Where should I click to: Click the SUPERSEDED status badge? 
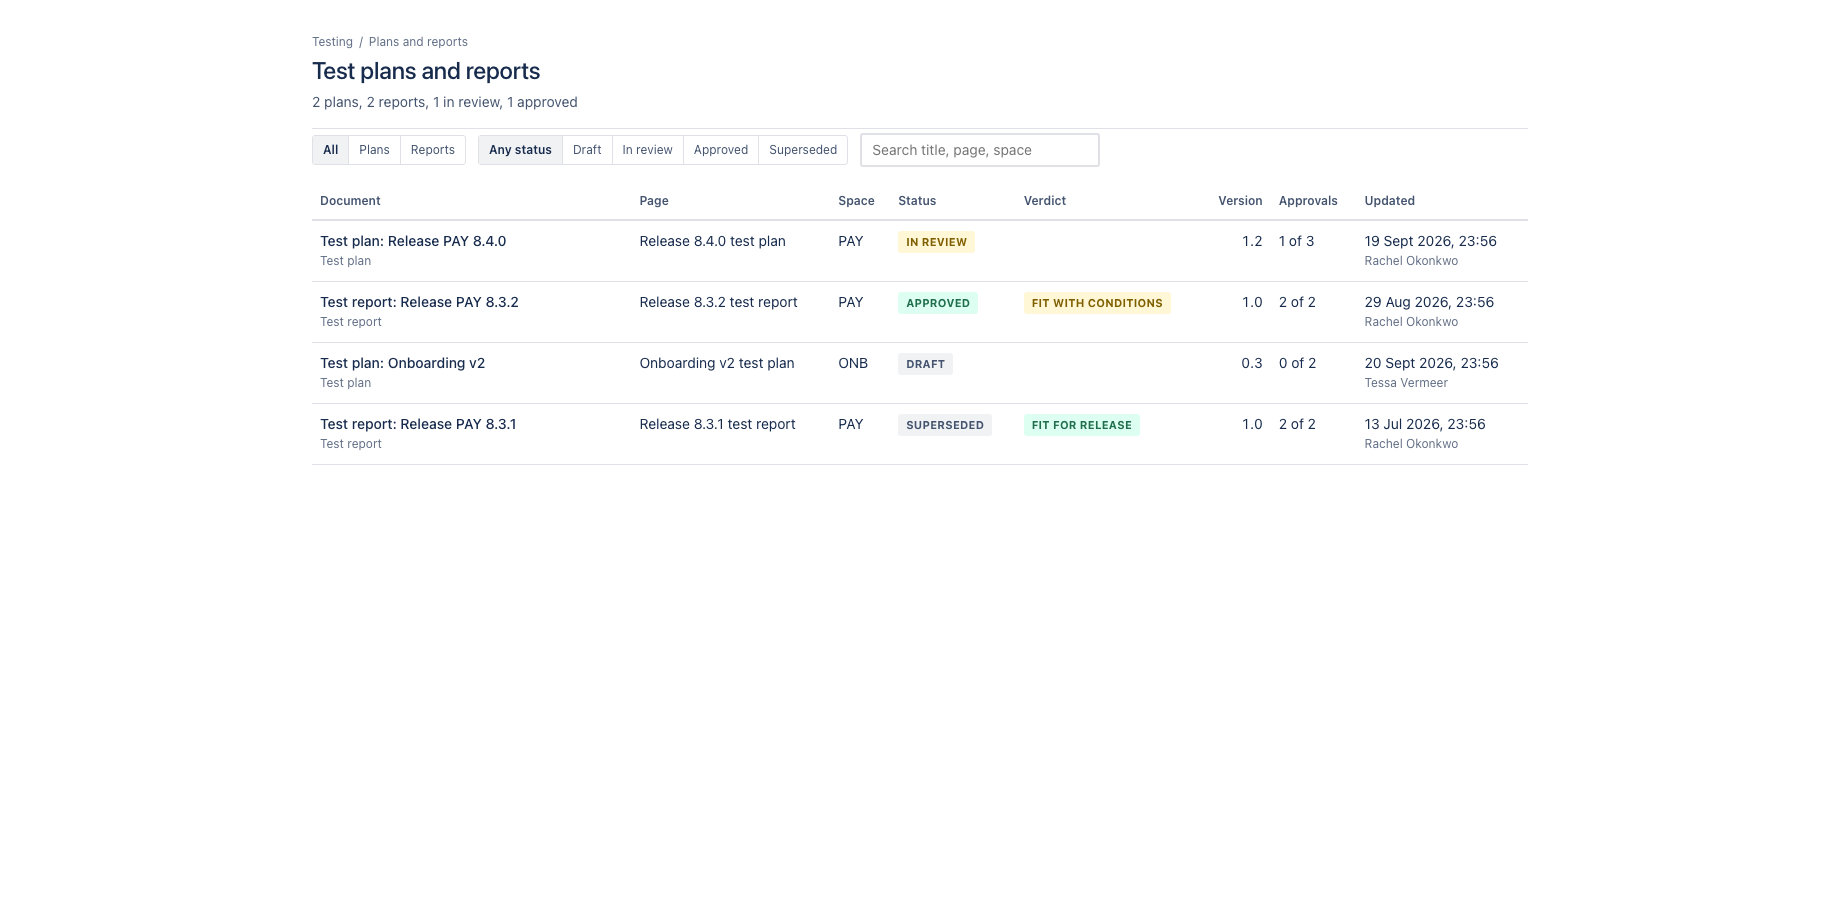tap(945, 425)
